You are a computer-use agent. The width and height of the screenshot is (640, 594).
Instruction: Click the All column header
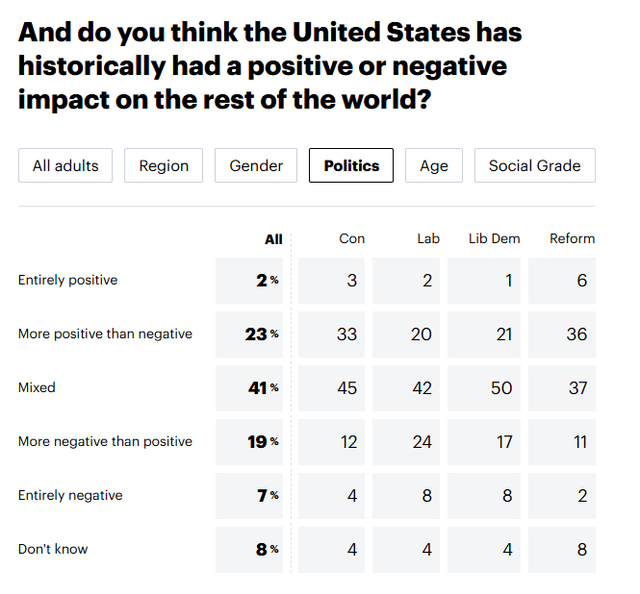pyautogui.click(x=273, y=239)
